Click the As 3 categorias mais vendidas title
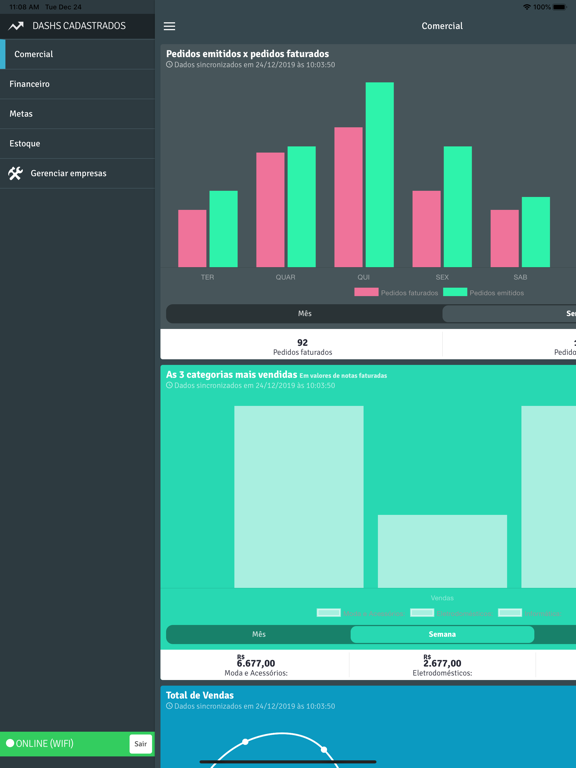 click(232, 375)
